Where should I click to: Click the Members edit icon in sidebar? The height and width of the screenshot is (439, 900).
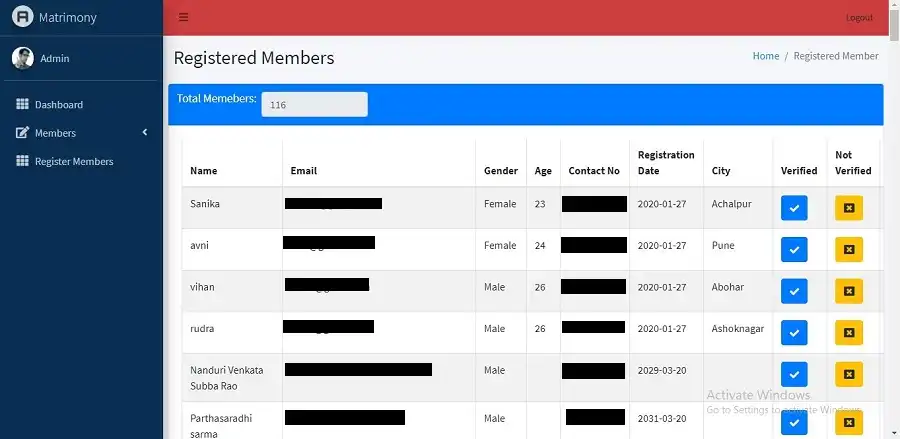click(22, 133)
